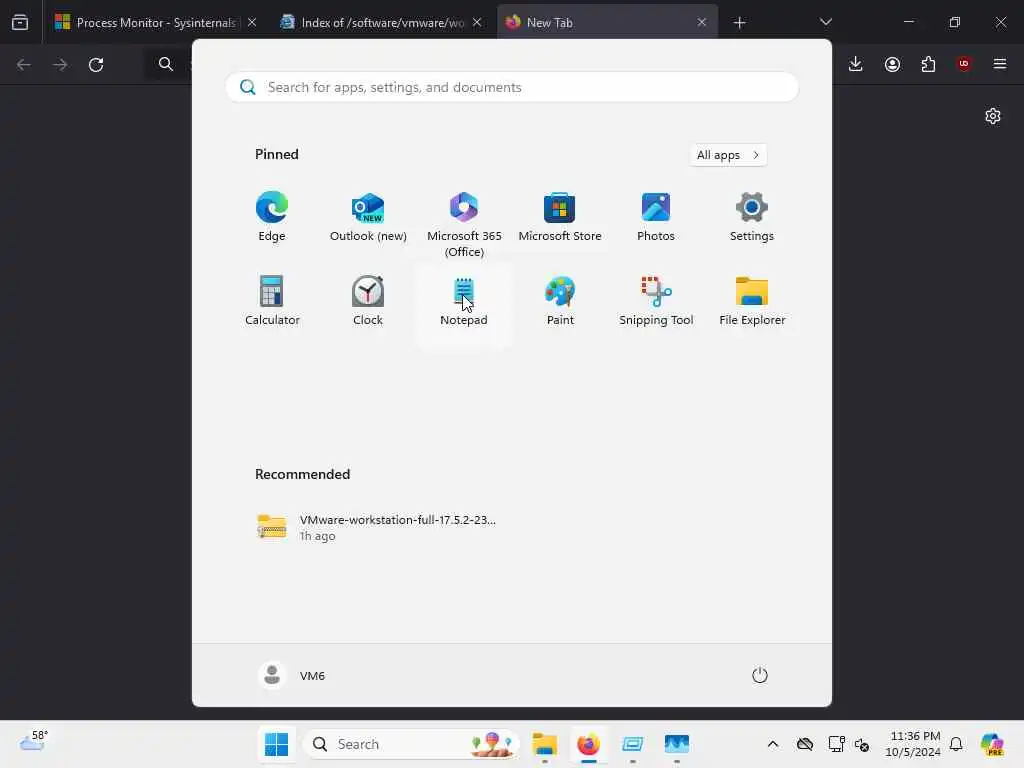Open Microsoft Store from pinned apps
The height and width of the screenshot is (768, 1024).
pos(560,217)
